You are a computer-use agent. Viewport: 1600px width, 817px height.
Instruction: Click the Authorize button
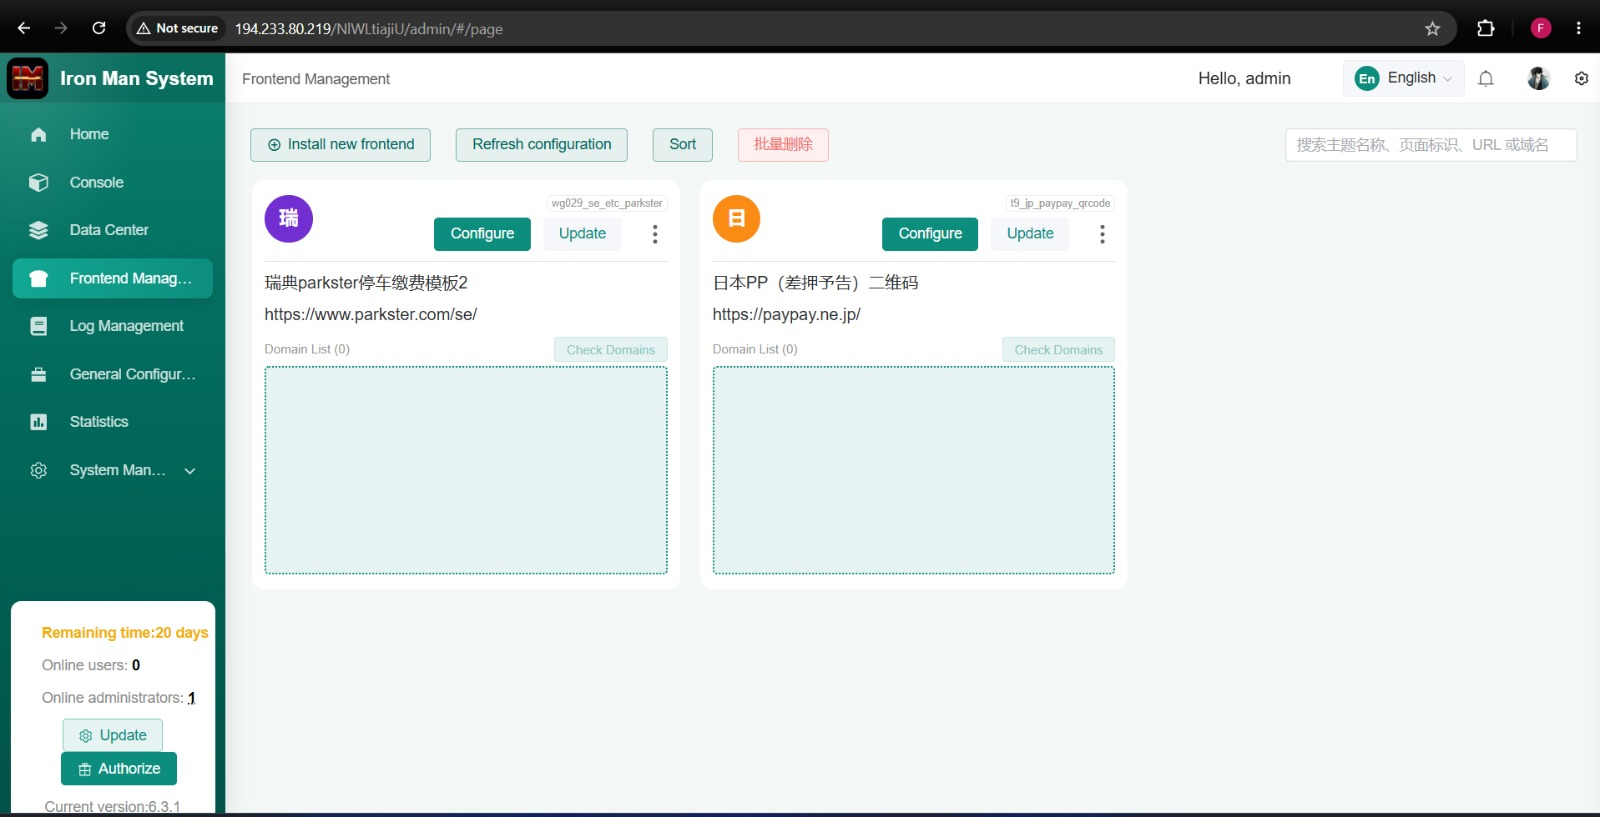(x=119, y=769)
